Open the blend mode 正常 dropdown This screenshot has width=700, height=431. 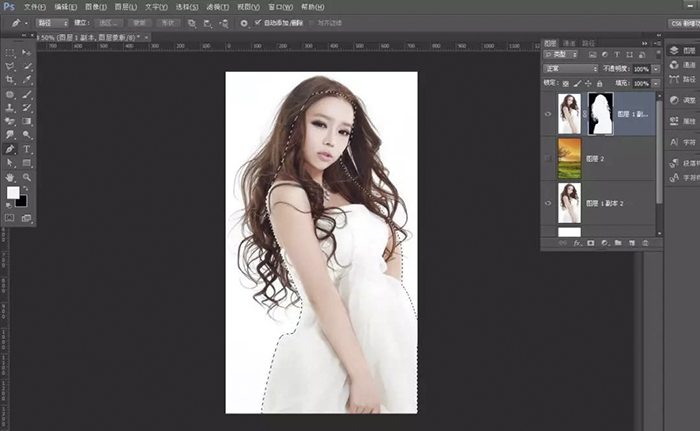(571, 69)
